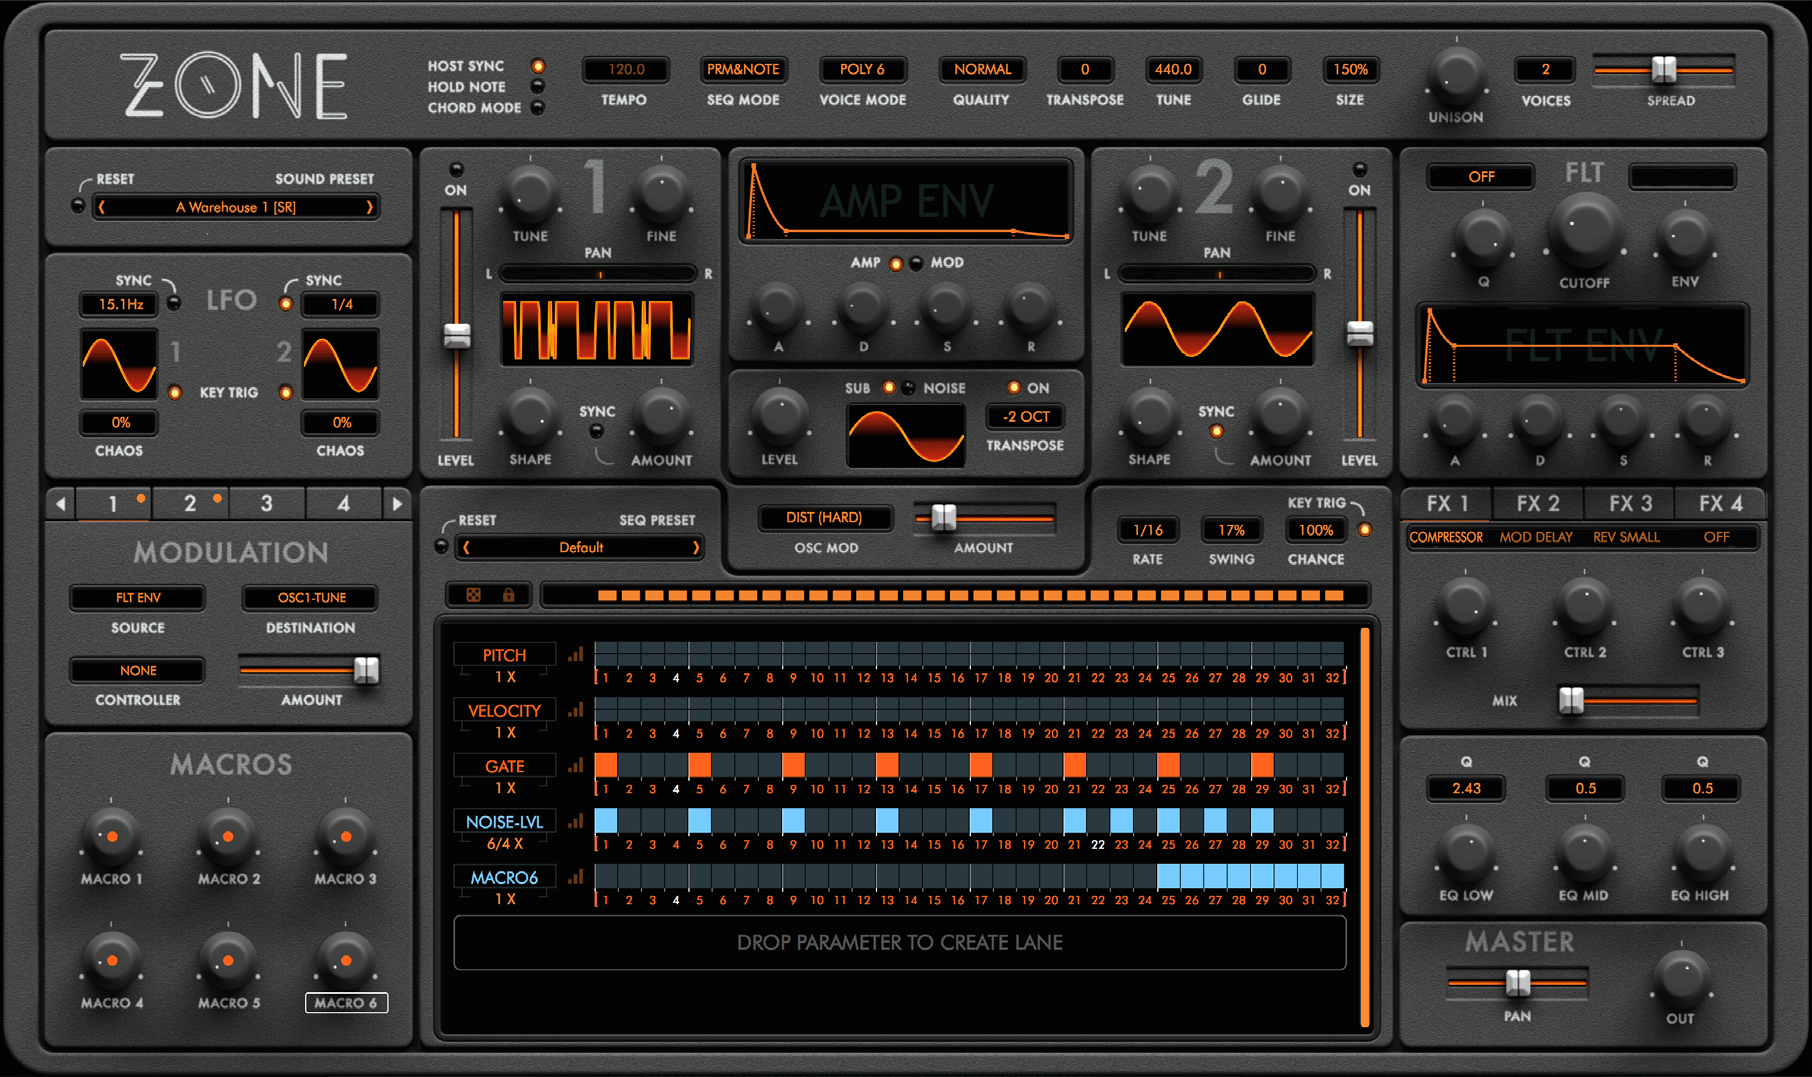Viewport: 1812px width, 1077px height.
Task: Open the OSC MOD type dropdown DIST (HARD)
Action: click(824, 517)
